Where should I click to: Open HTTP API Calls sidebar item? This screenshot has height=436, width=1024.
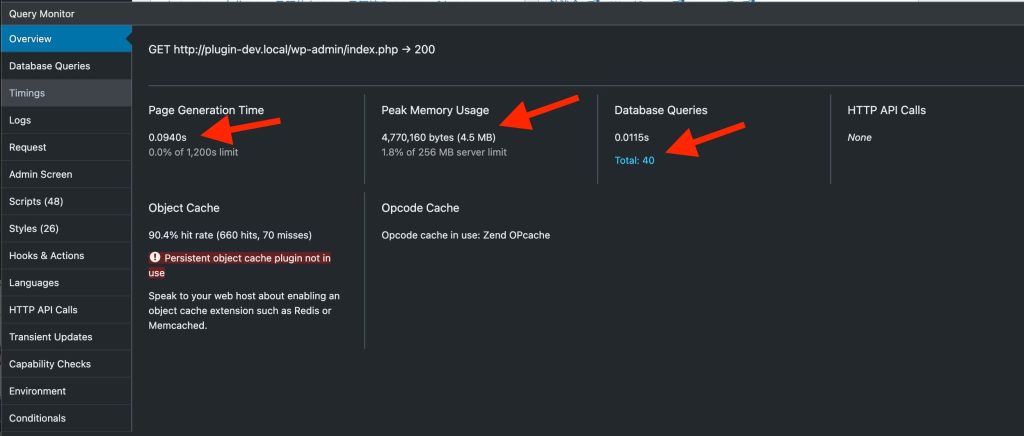(x=43, y=310)
